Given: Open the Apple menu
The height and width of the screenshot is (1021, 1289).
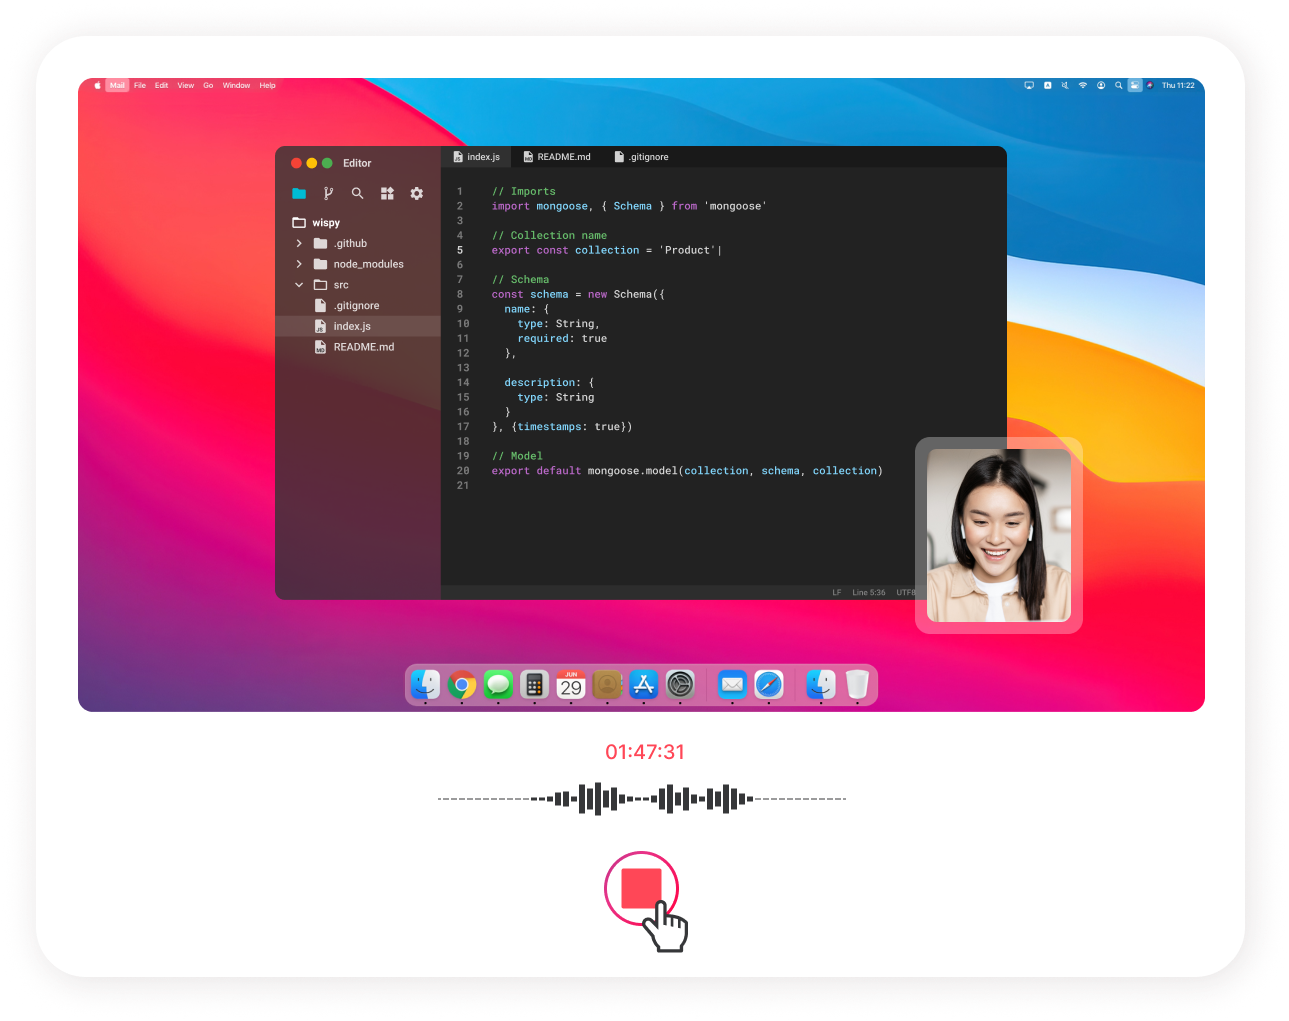Looking at the screenshot, I should point(97,86).
